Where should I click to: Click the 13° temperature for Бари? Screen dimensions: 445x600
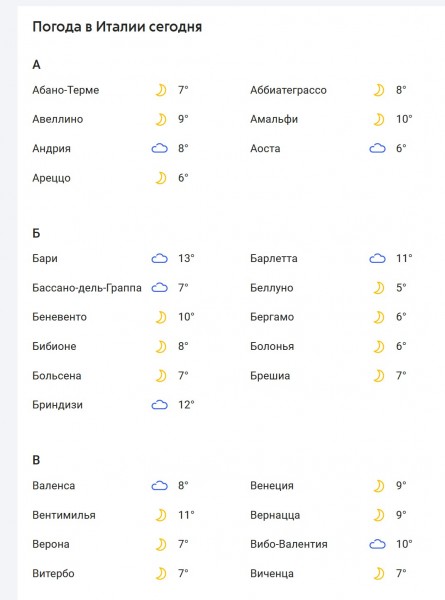click(186, 259)
